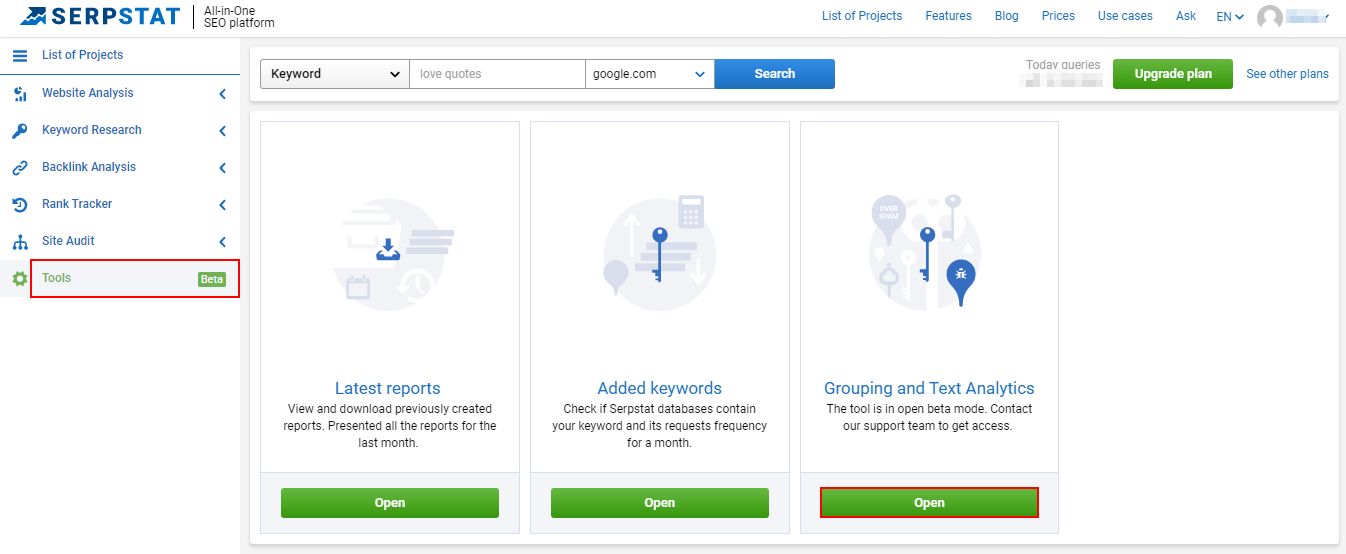Select Website Analysis in sidebar

[88, 93]
